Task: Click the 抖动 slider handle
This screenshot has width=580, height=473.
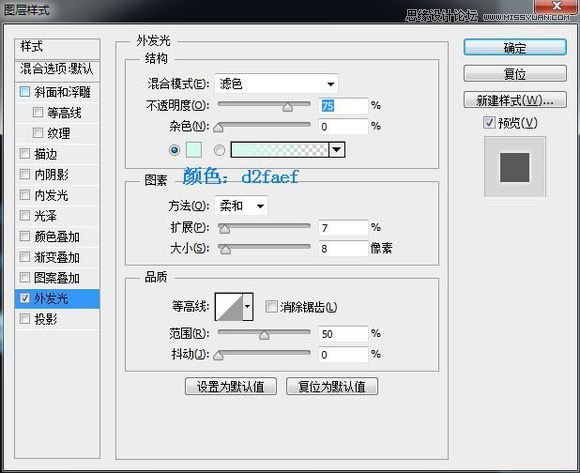Action: (218, 356)
